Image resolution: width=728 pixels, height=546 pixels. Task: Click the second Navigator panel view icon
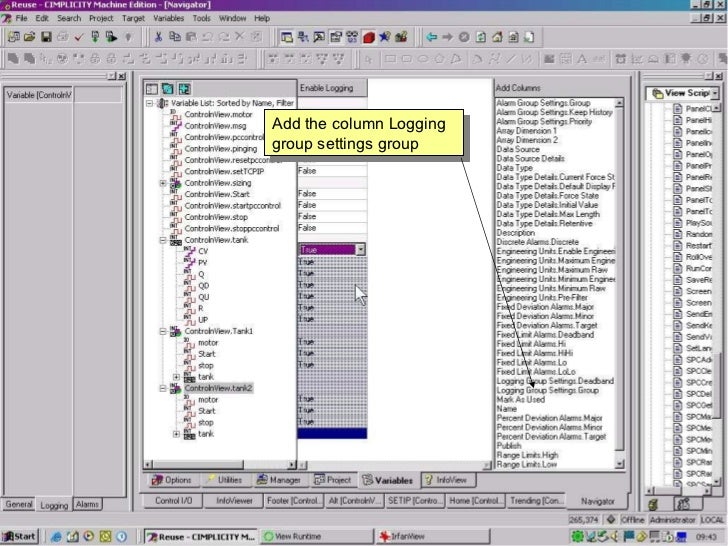(168, 89)
